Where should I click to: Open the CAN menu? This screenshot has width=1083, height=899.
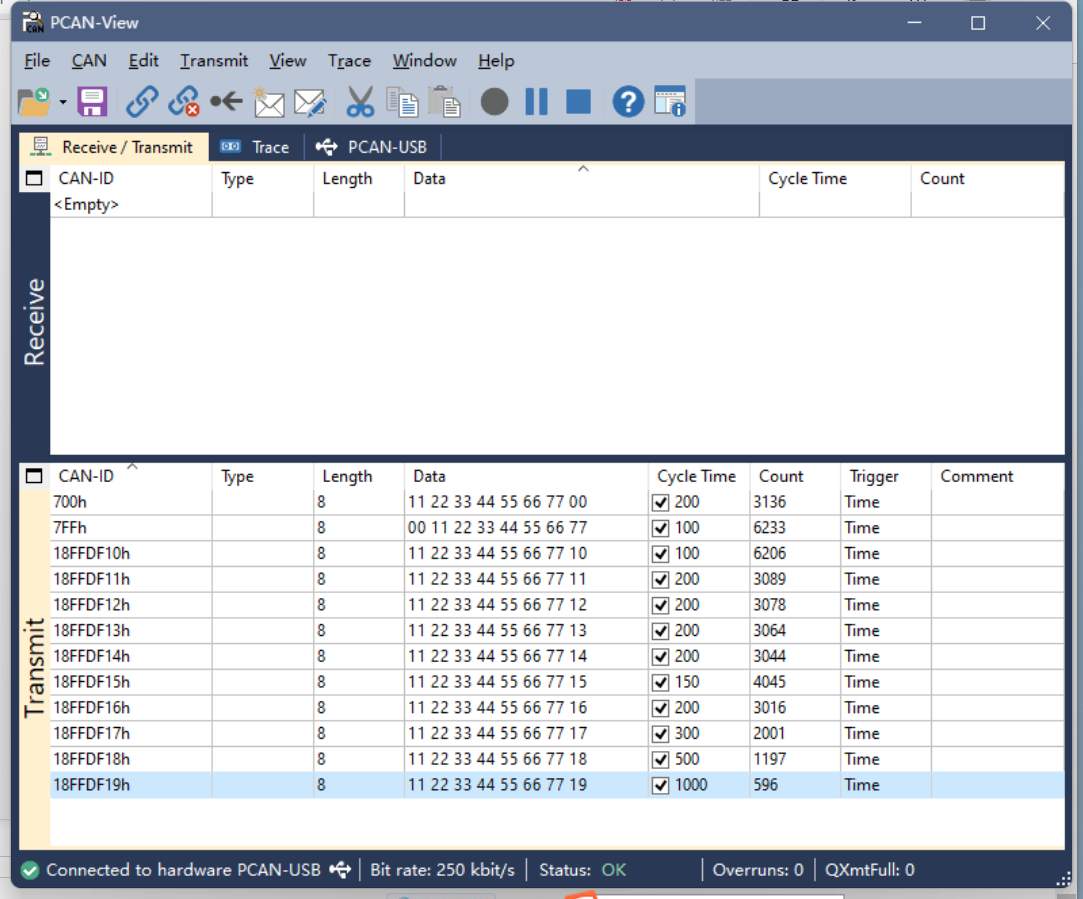point(89,61)
